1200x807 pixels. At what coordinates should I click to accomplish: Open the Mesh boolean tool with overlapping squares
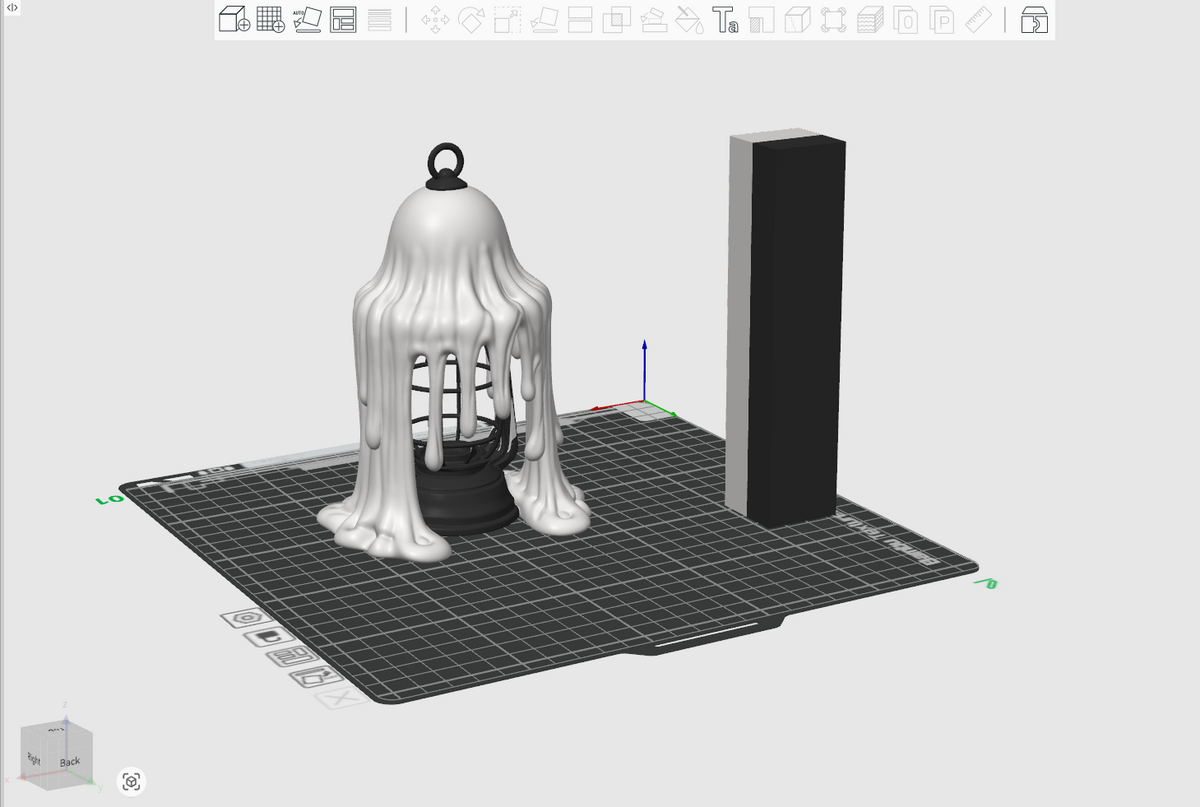click(617, 19)
